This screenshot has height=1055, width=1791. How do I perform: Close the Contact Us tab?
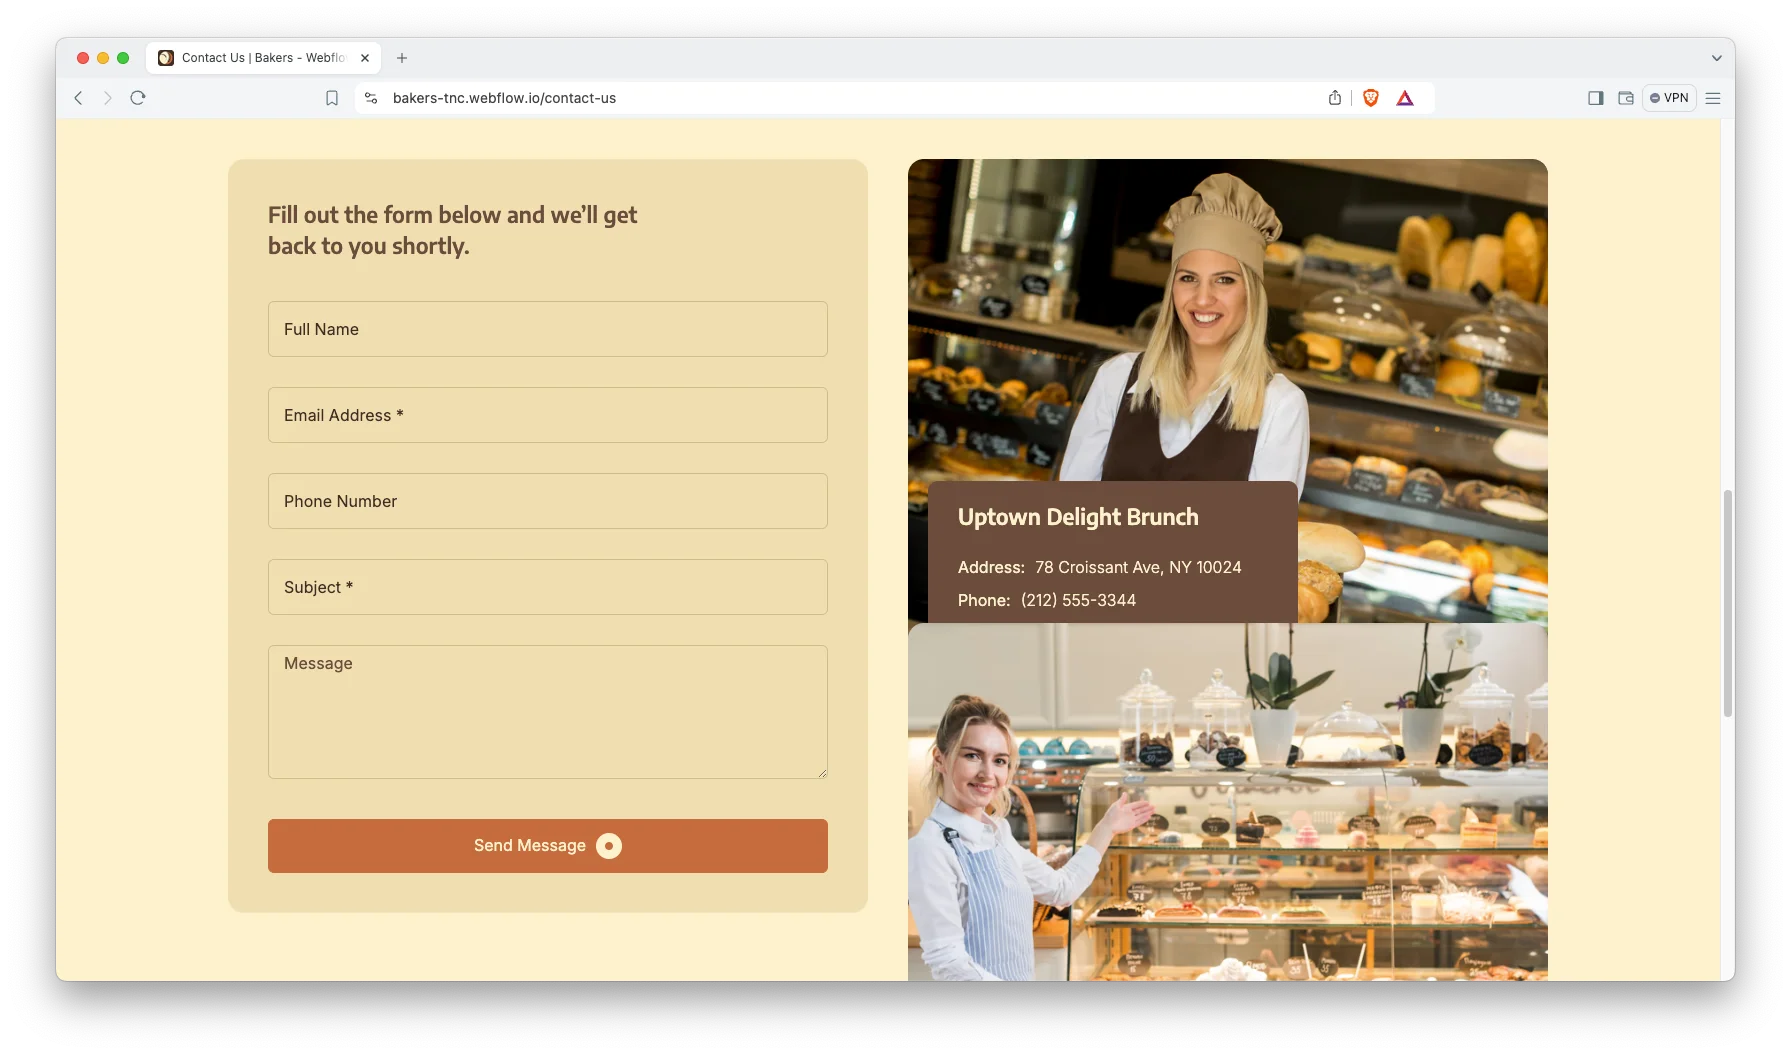coord(365,58)
